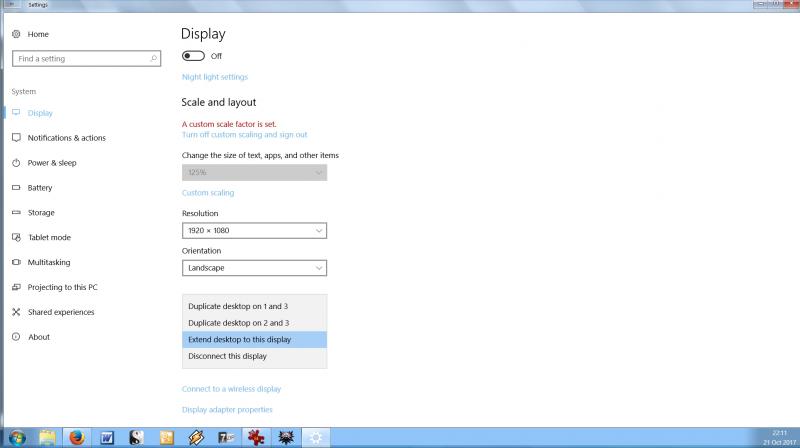The height and width of the screenshot is (448, 800).
Task: Click the About info icon
Action: 16,337
